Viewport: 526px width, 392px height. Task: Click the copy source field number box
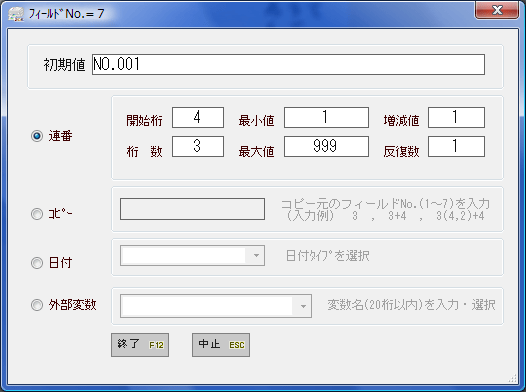coord(192,209)
